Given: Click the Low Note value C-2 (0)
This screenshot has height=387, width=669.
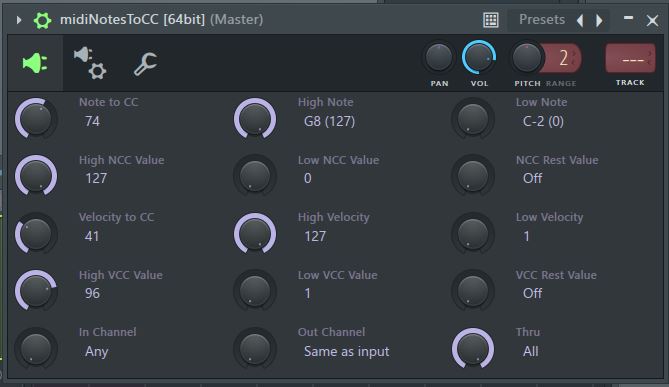Looking at the screenshot, I should point(543,121).
